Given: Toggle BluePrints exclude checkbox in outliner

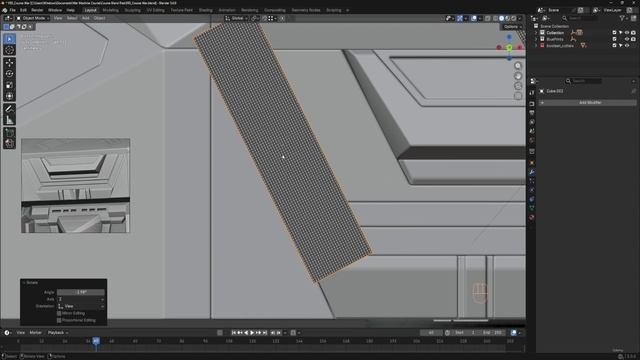Looking at the screenshot, I should click(x=614, y=39).
